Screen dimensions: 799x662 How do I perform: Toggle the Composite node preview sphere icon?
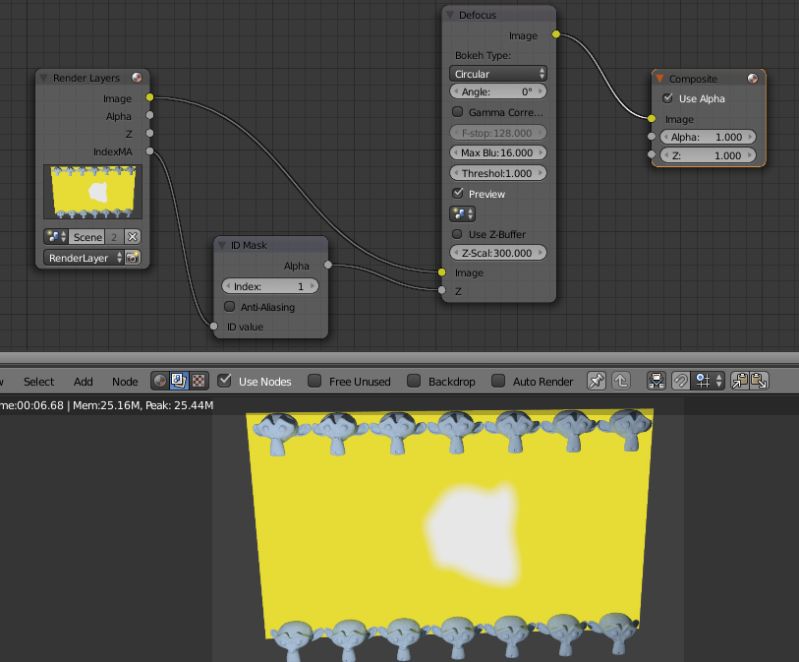click(752, 78)
